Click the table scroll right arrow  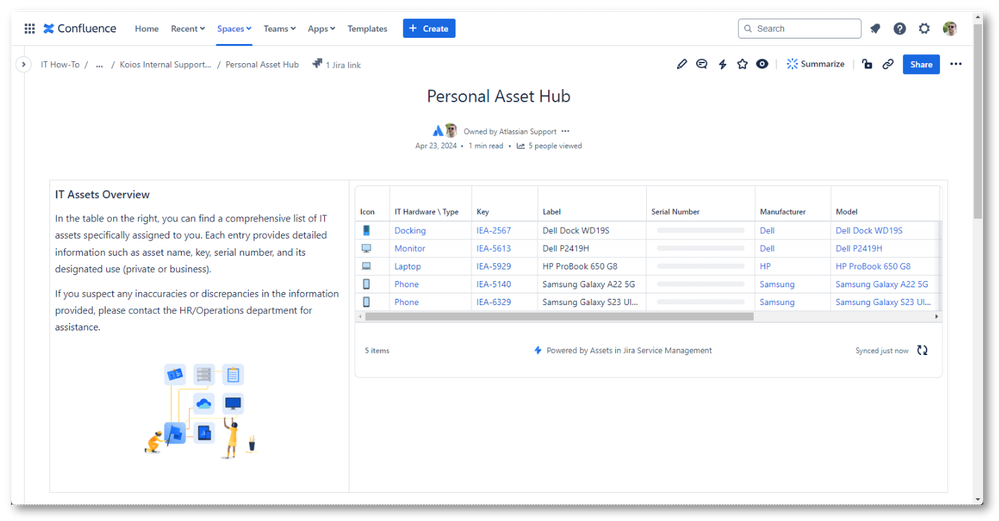(937, 317)
